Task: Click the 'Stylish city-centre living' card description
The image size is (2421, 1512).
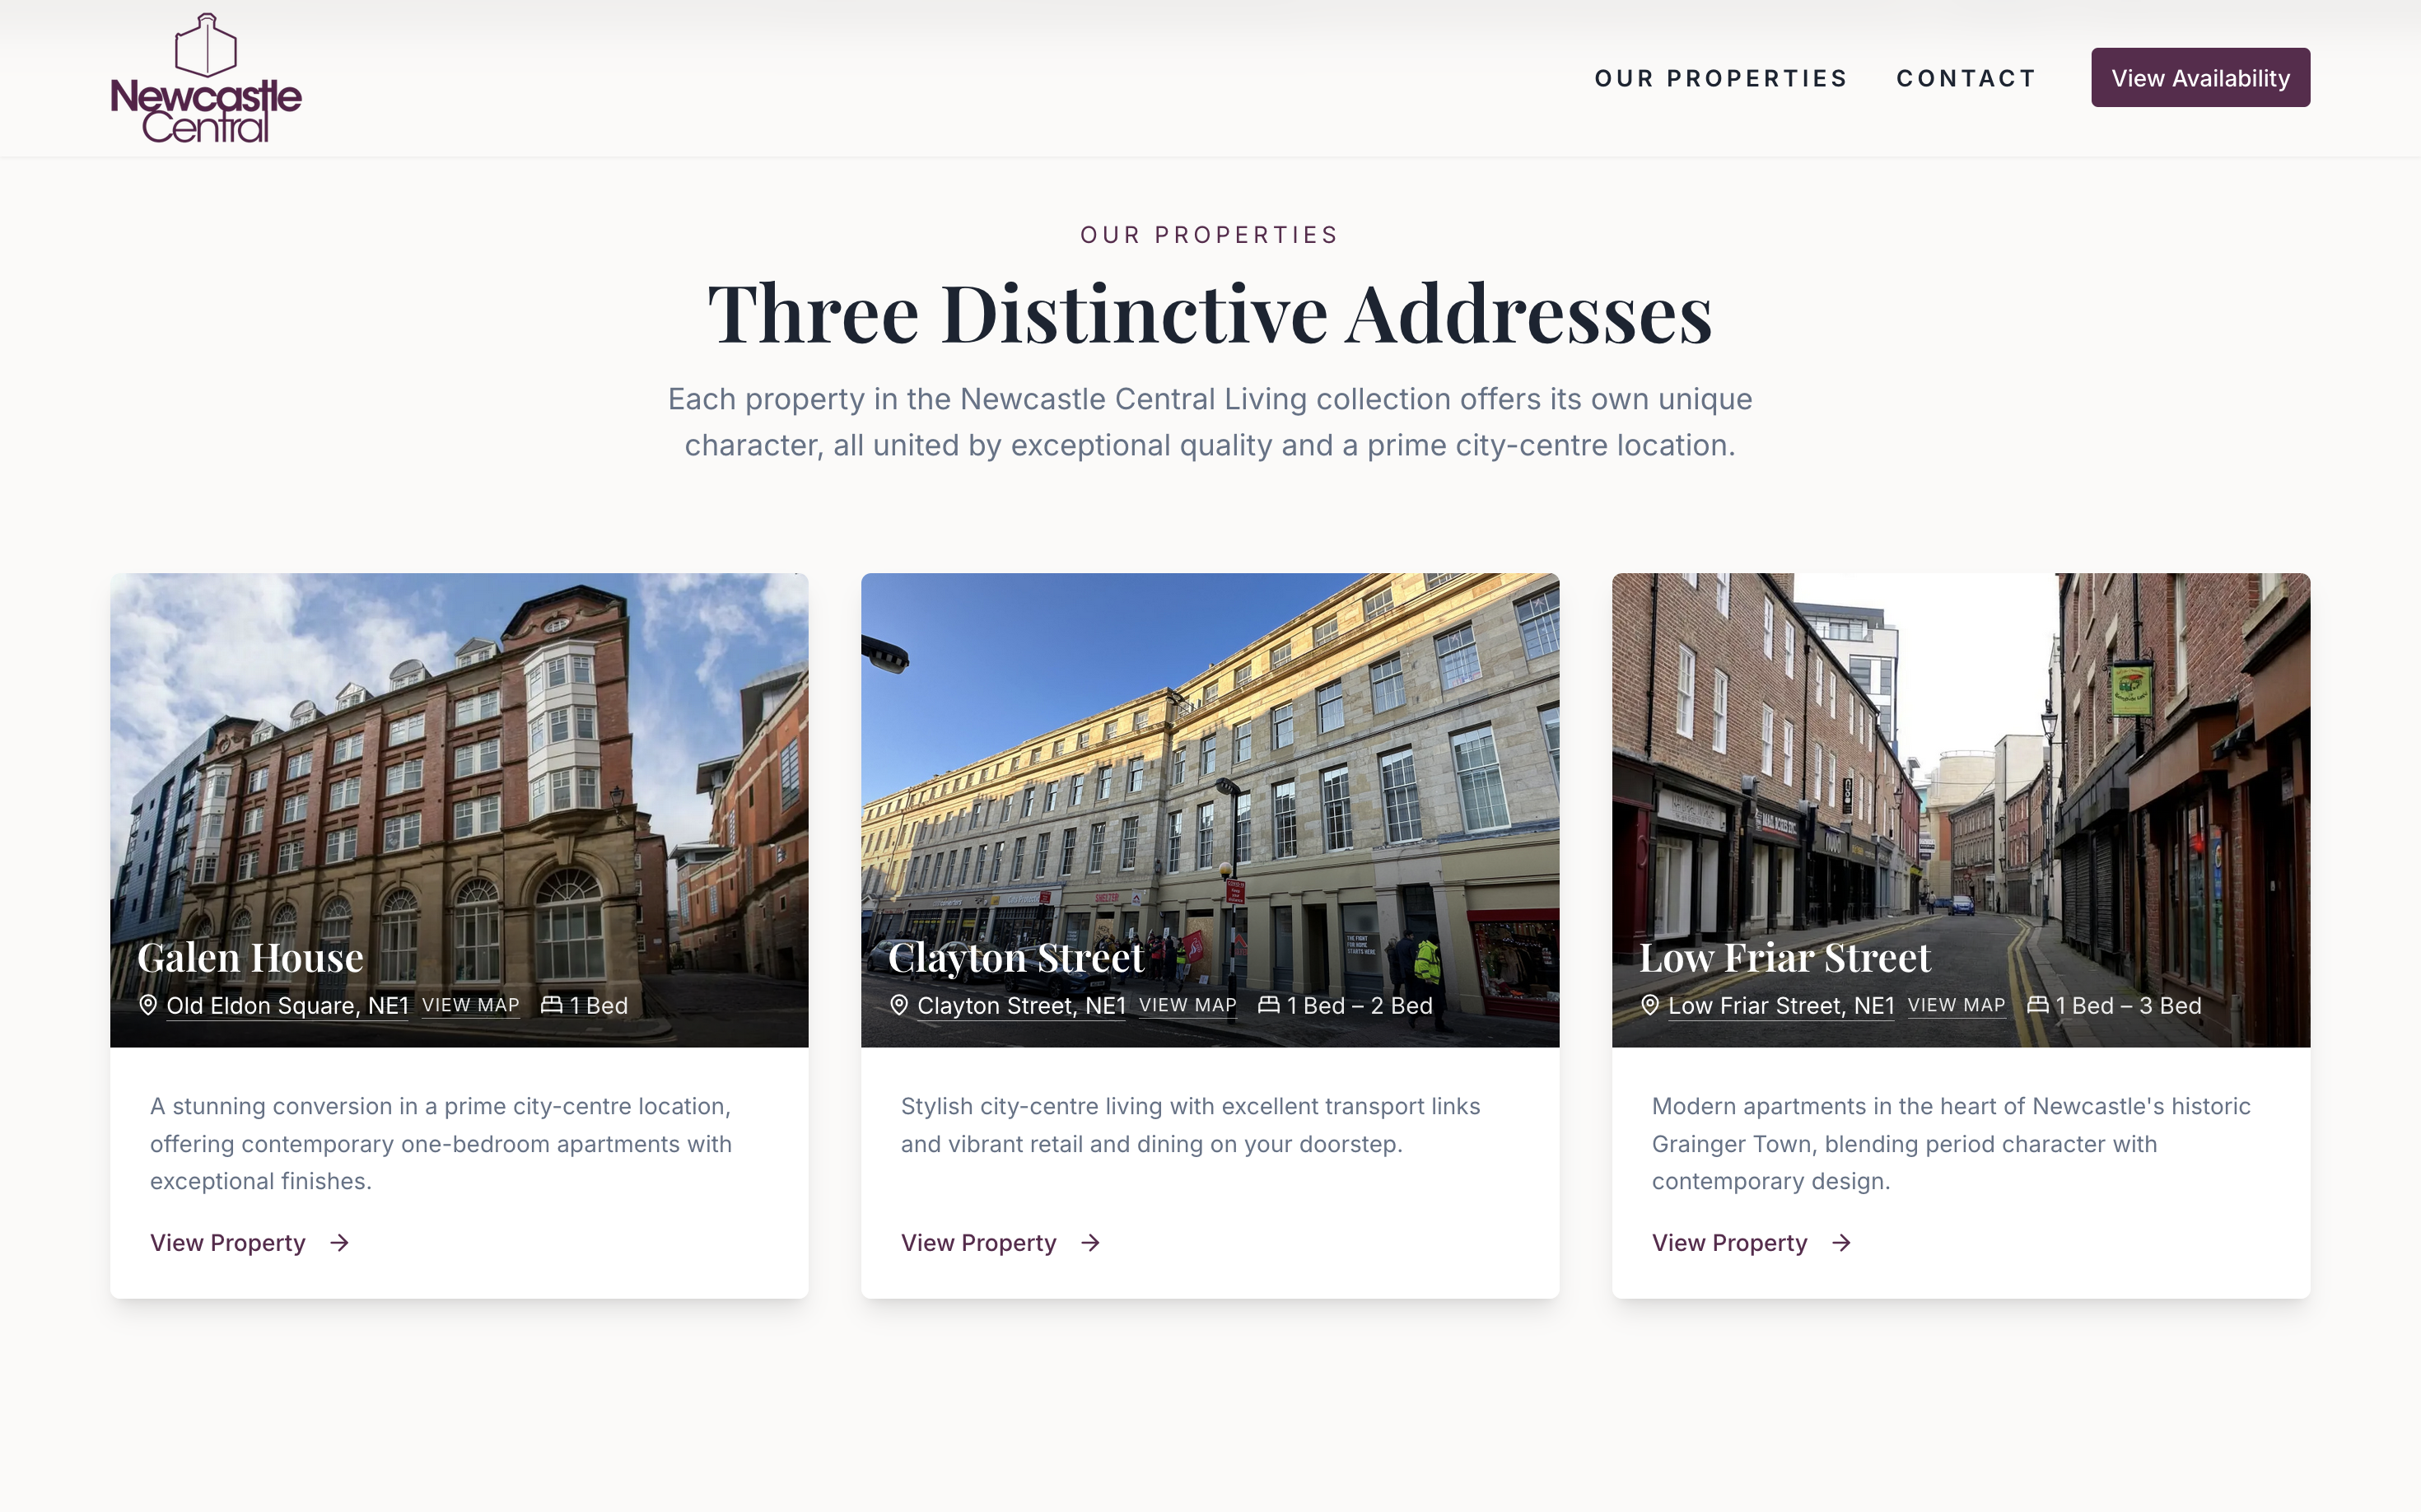Action: pyautogui.click(x=1190, y=1125)
